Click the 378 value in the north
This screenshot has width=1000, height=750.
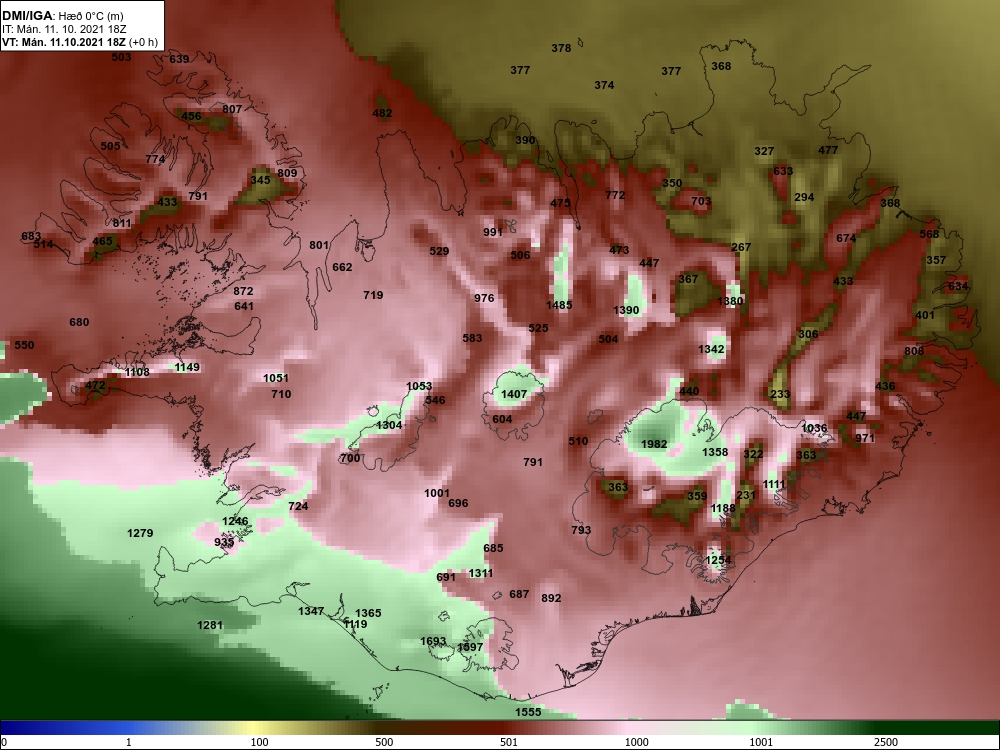tap(561, 48)
